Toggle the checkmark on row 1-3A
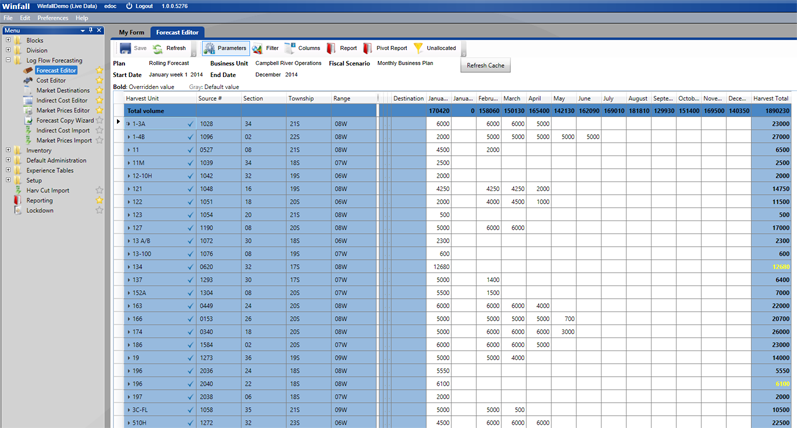This screenshot has width=797, height=428. [x=191, y=124]
